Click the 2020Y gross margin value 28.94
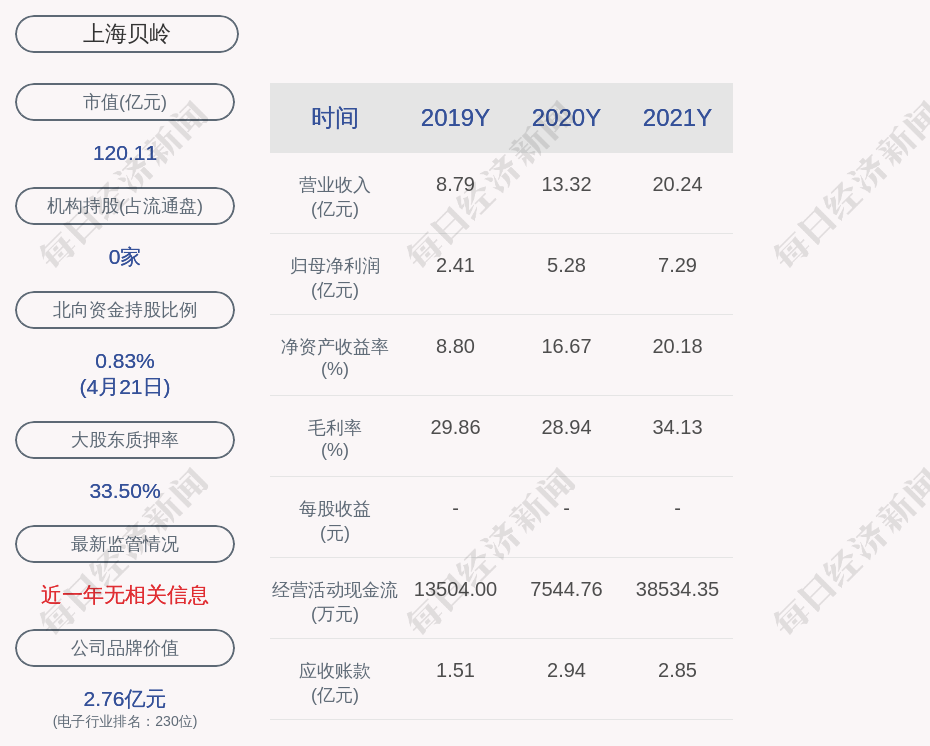The height and width of the screenshot is (746, 930). click(566, 427)
